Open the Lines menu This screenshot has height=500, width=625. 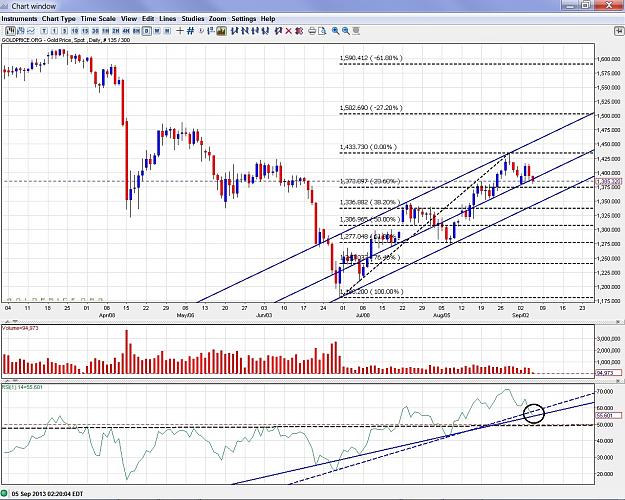167,19
